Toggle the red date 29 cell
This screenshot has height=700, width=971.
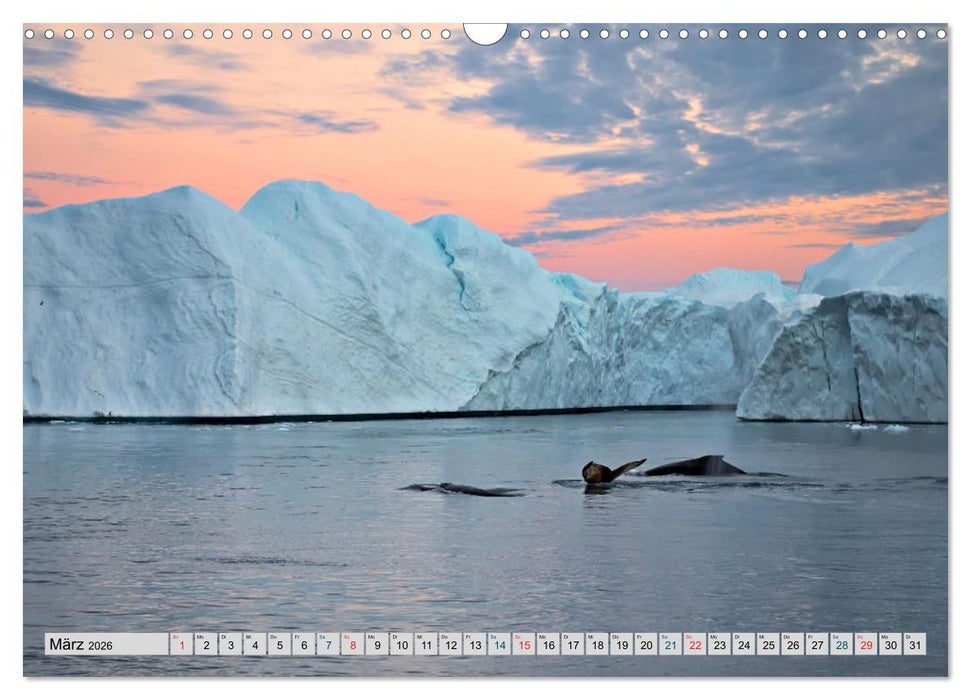point(866,643)
